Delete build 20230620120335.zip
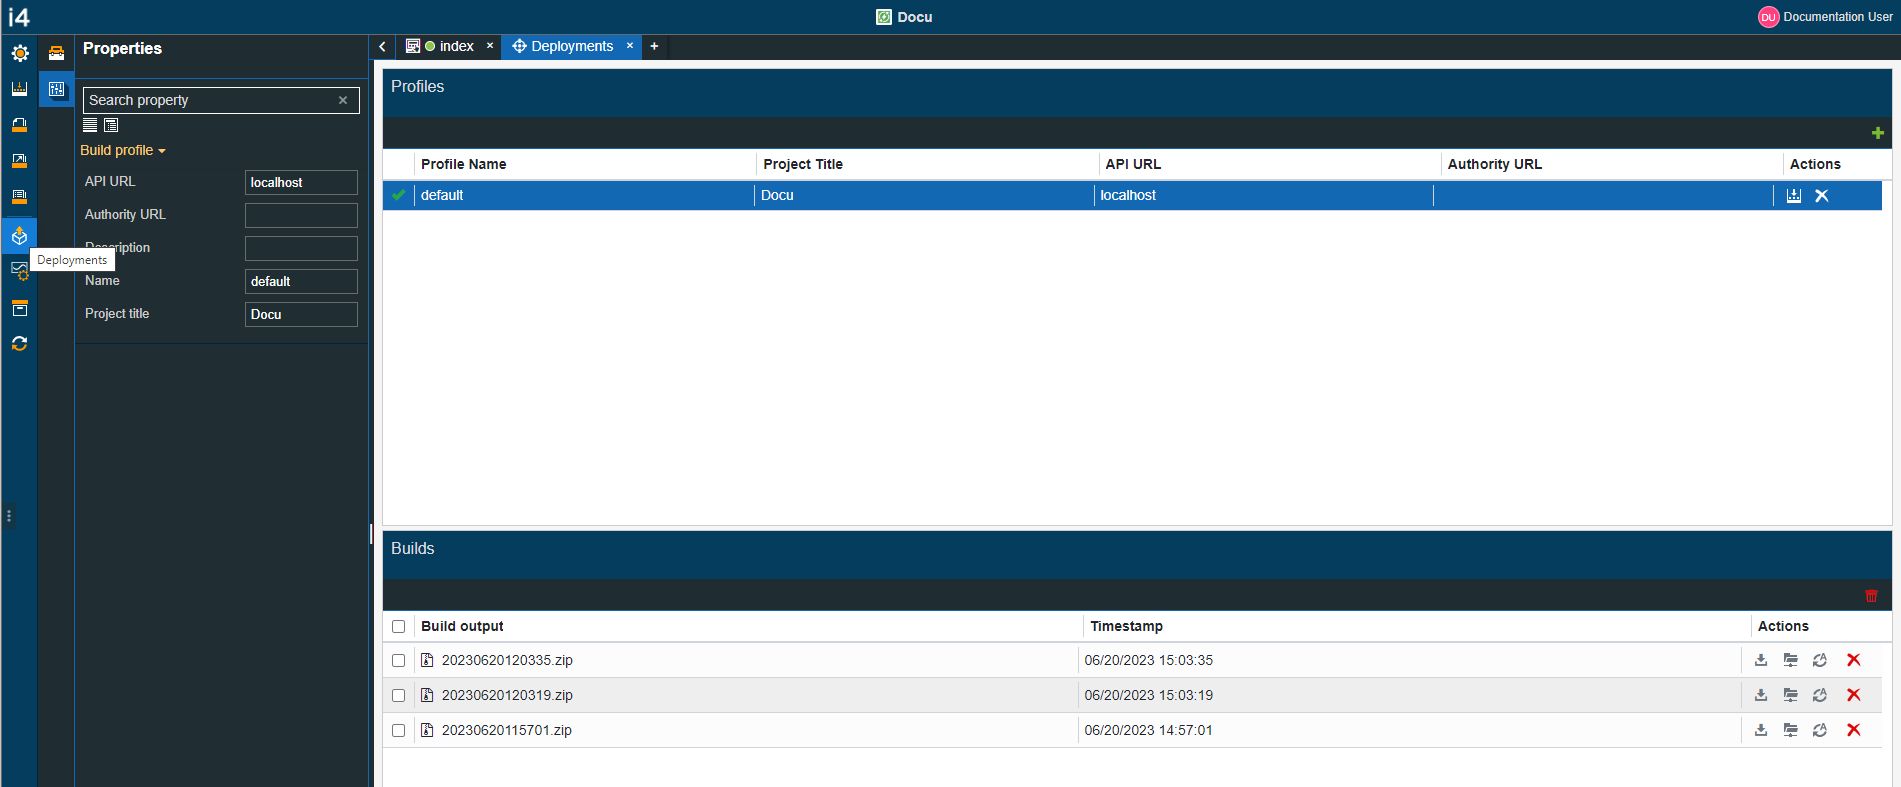Viewport: 1901px width, 787px height. [x=1853, y=660]
